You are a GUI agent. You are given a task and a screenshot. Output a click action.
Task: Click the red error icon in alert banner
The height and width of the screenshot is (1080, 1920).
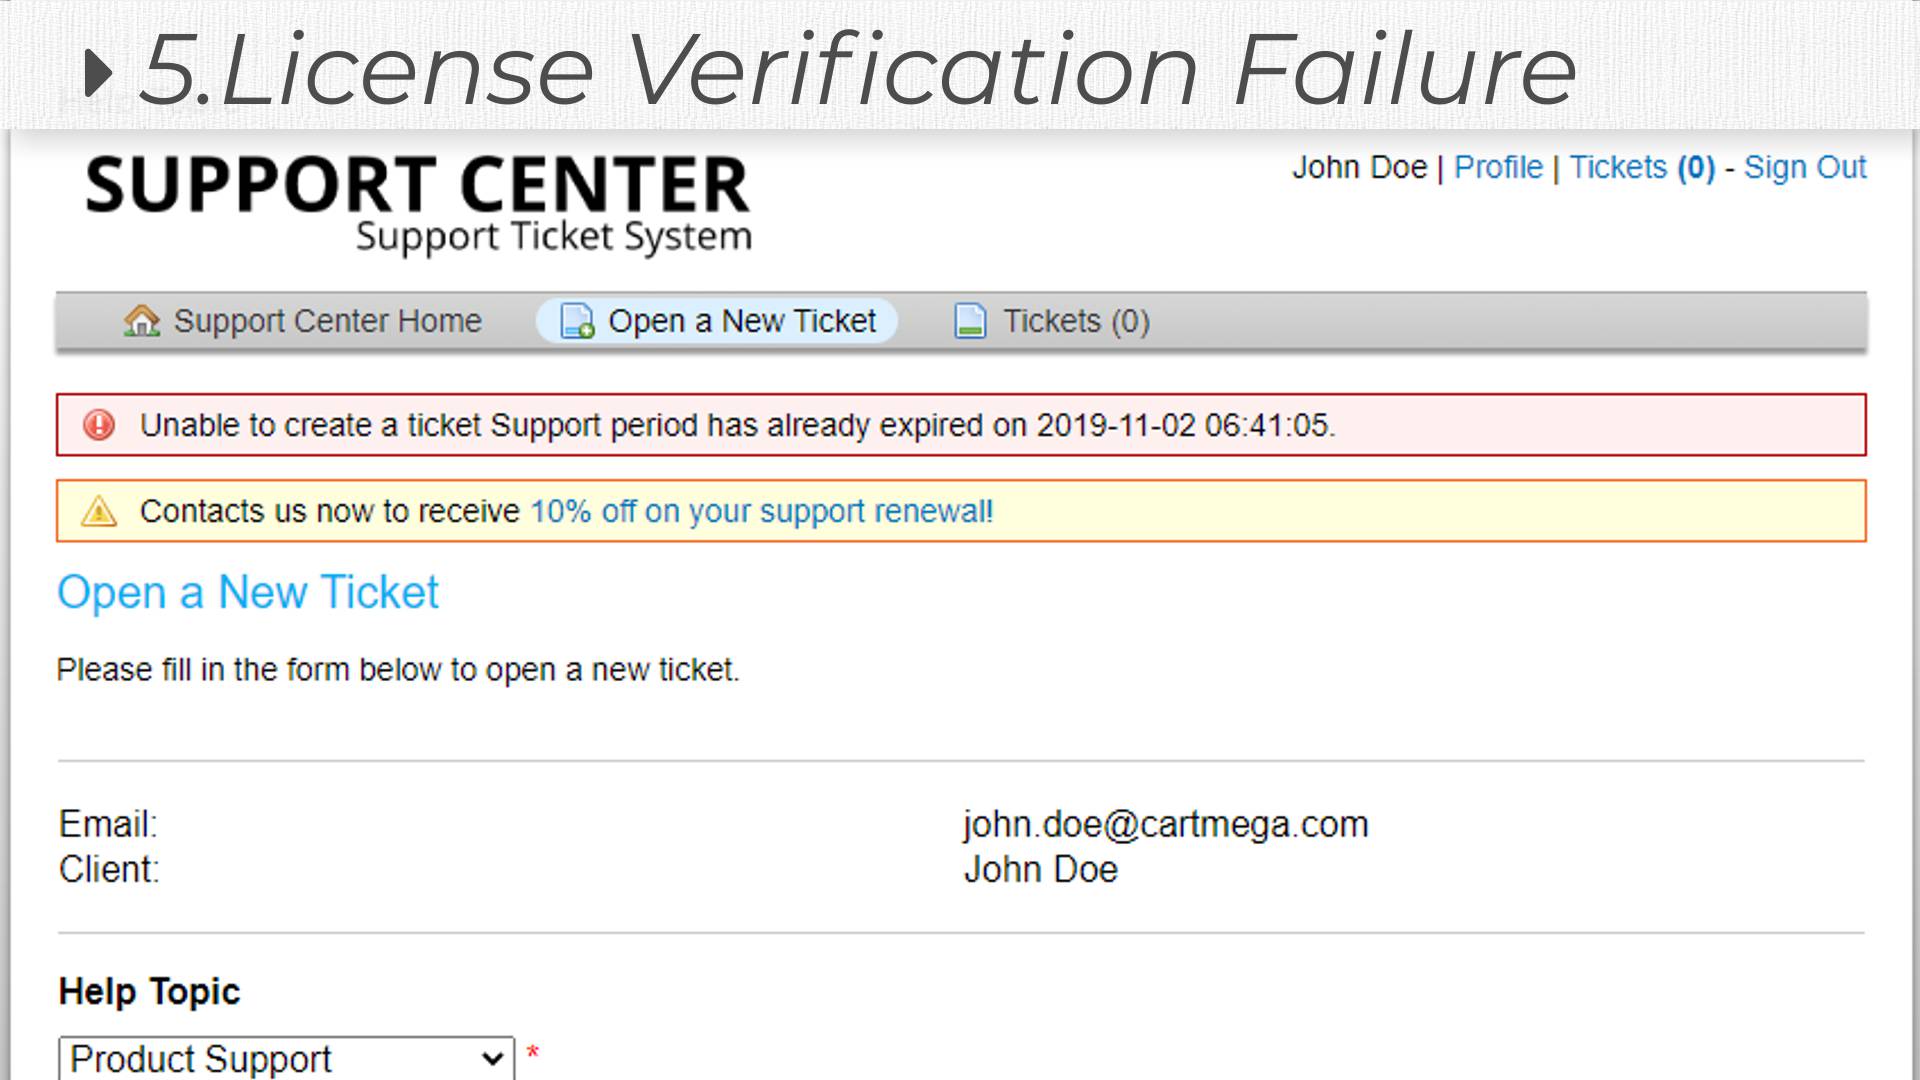point(99,425)
